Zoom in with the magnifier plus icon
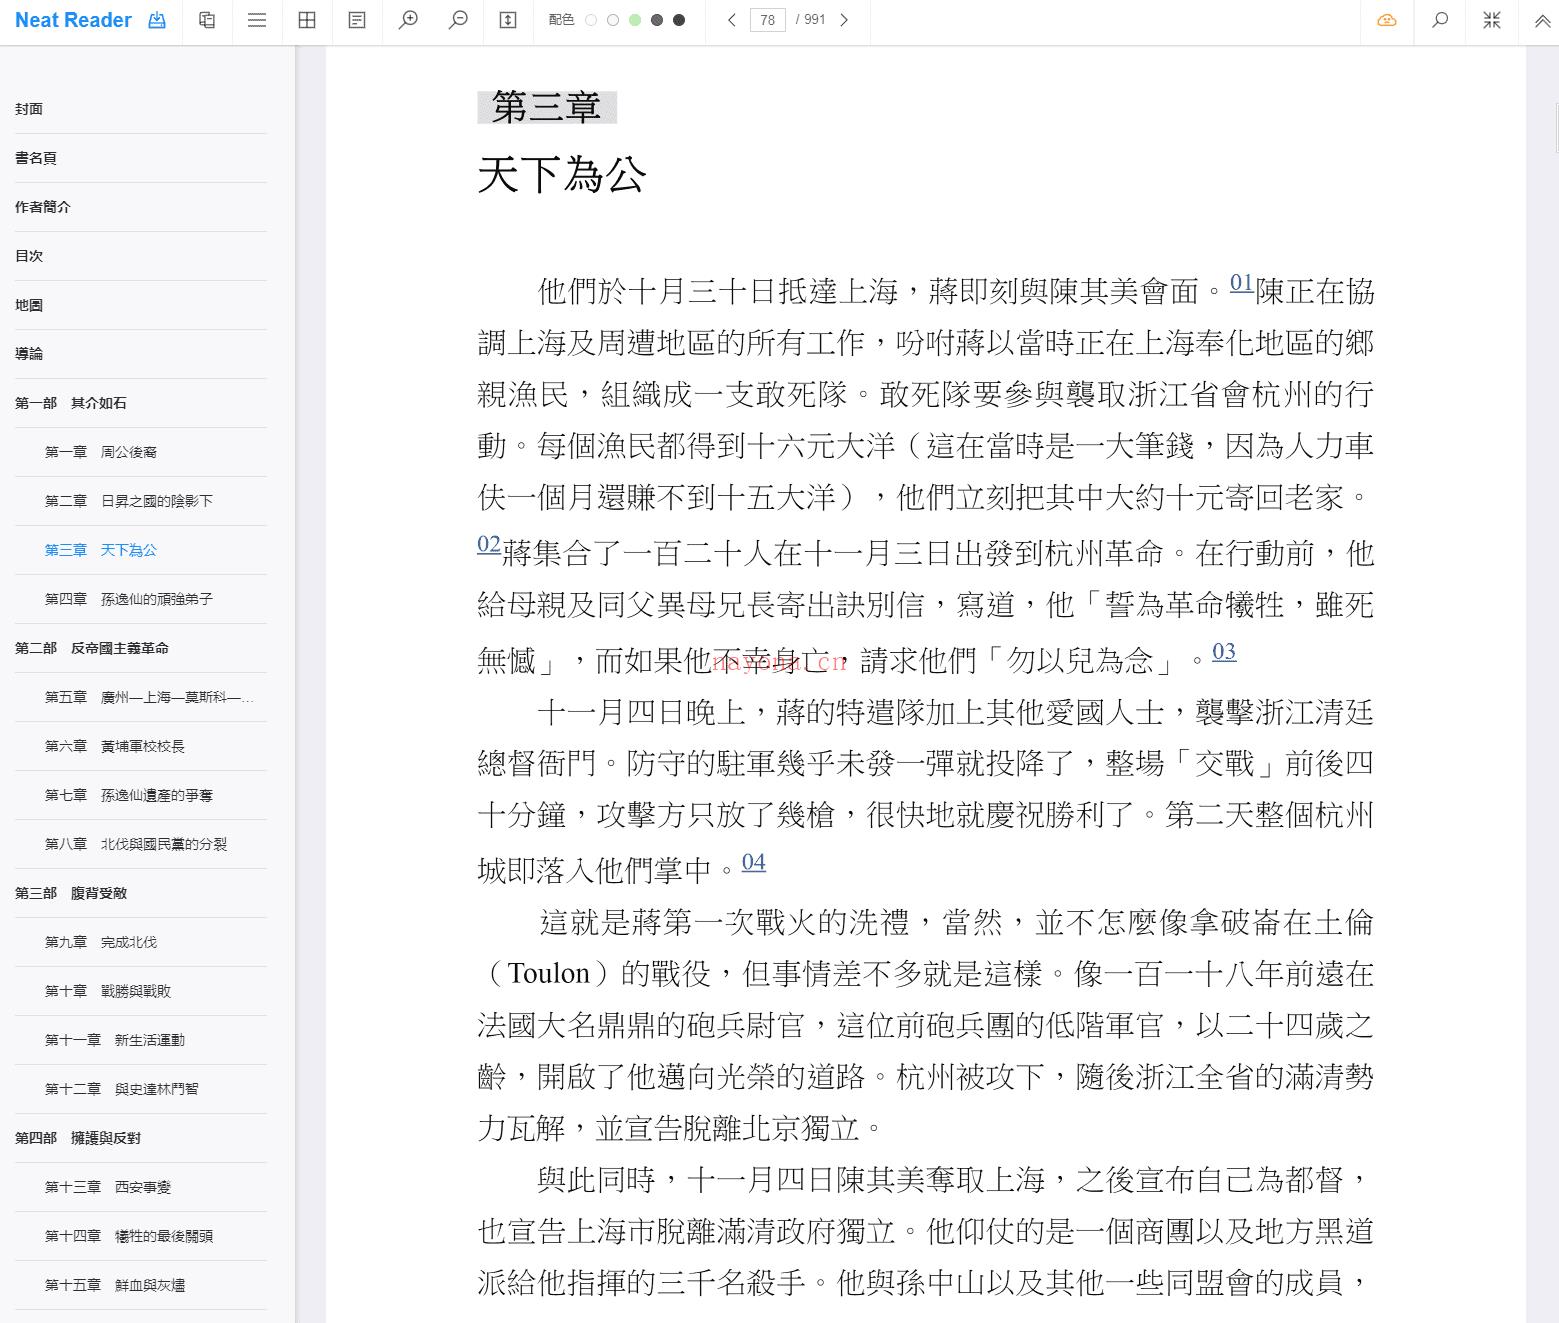This screenshot has width=1559, height=1323. pos(408,20)
